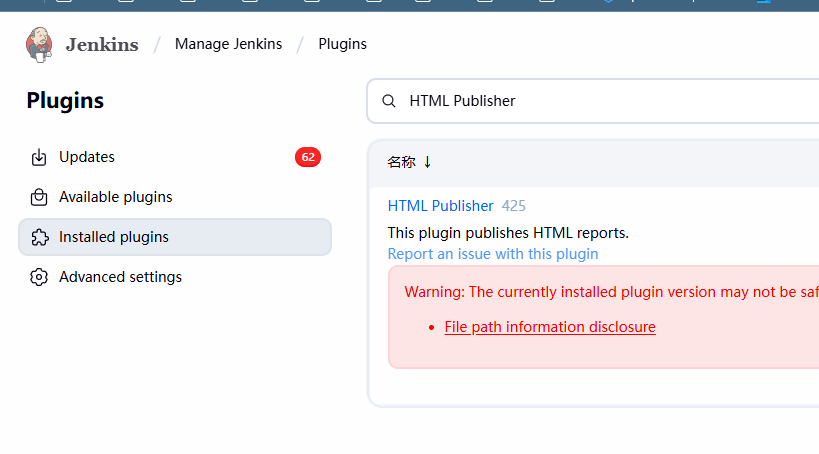Click the Jenkins butler logo icon
Screen dimensions: 819x454
point(39,44)
